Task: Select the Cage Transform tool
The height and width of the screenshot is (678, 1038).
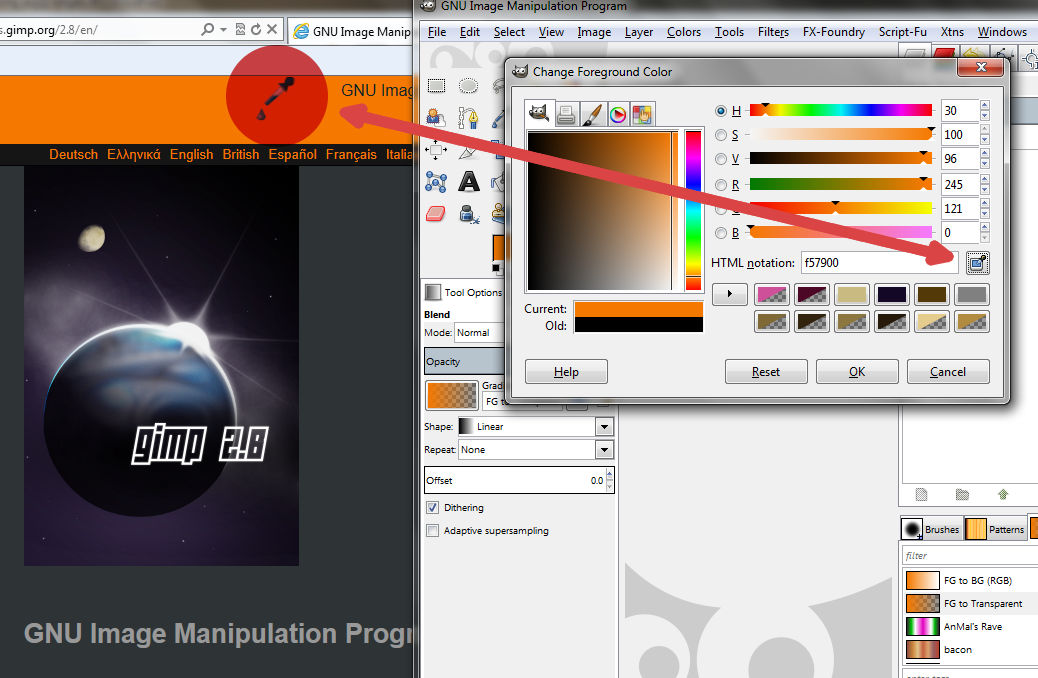Action: [x=436, y=181]
